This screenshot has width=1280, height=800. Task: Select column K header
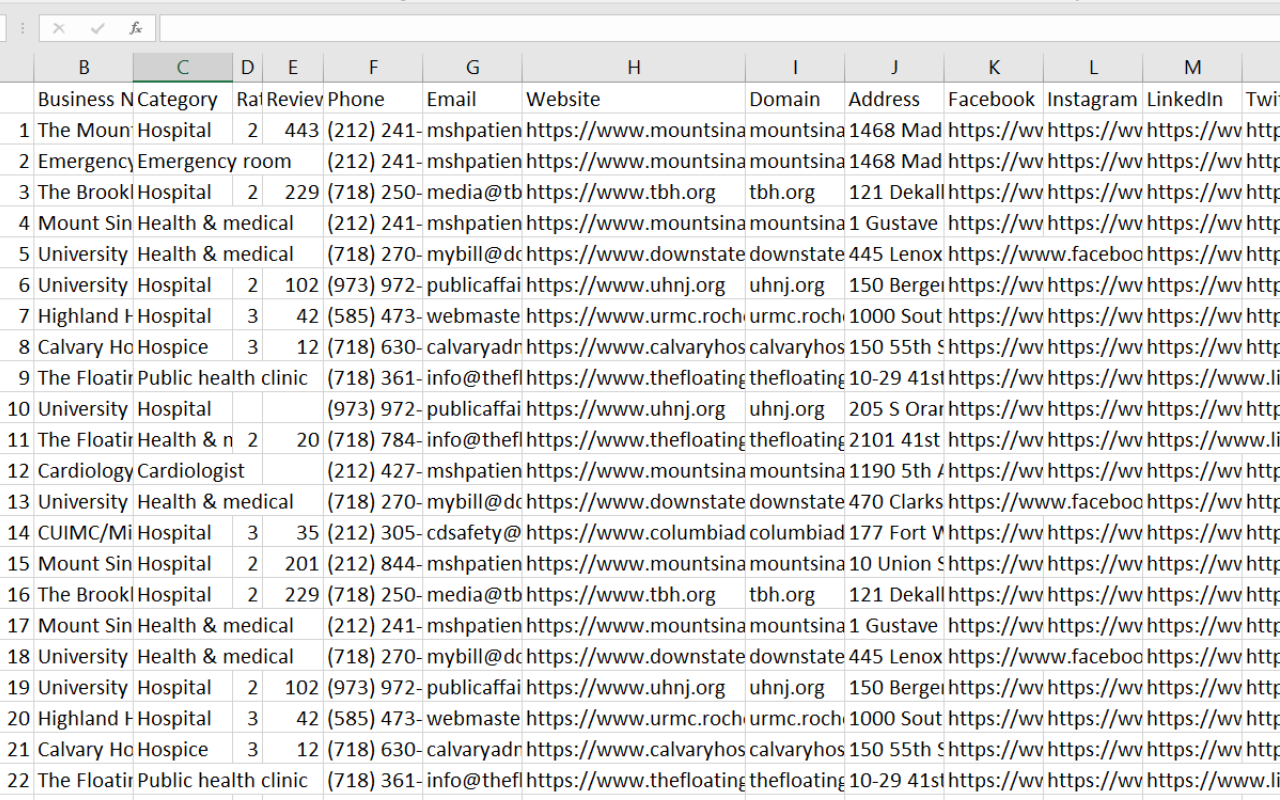pyautogui.click(x=994, y=67)
